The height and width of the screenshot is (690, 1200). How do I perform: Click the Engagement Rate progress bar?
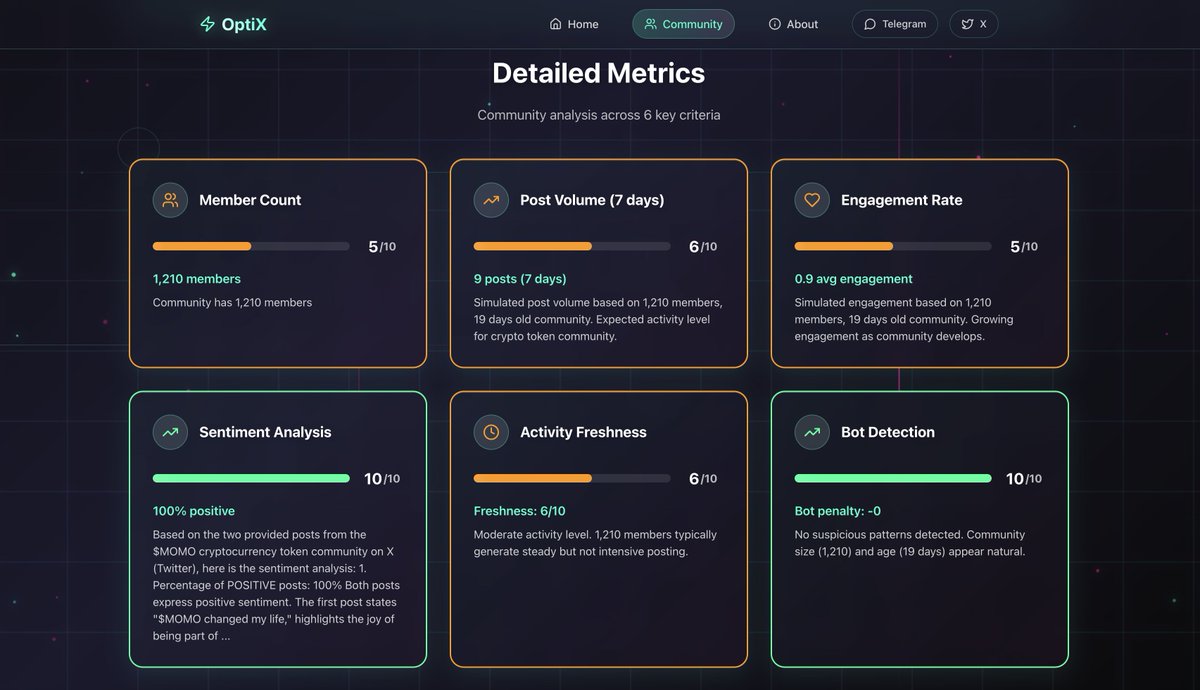click(x=893, y=246)
